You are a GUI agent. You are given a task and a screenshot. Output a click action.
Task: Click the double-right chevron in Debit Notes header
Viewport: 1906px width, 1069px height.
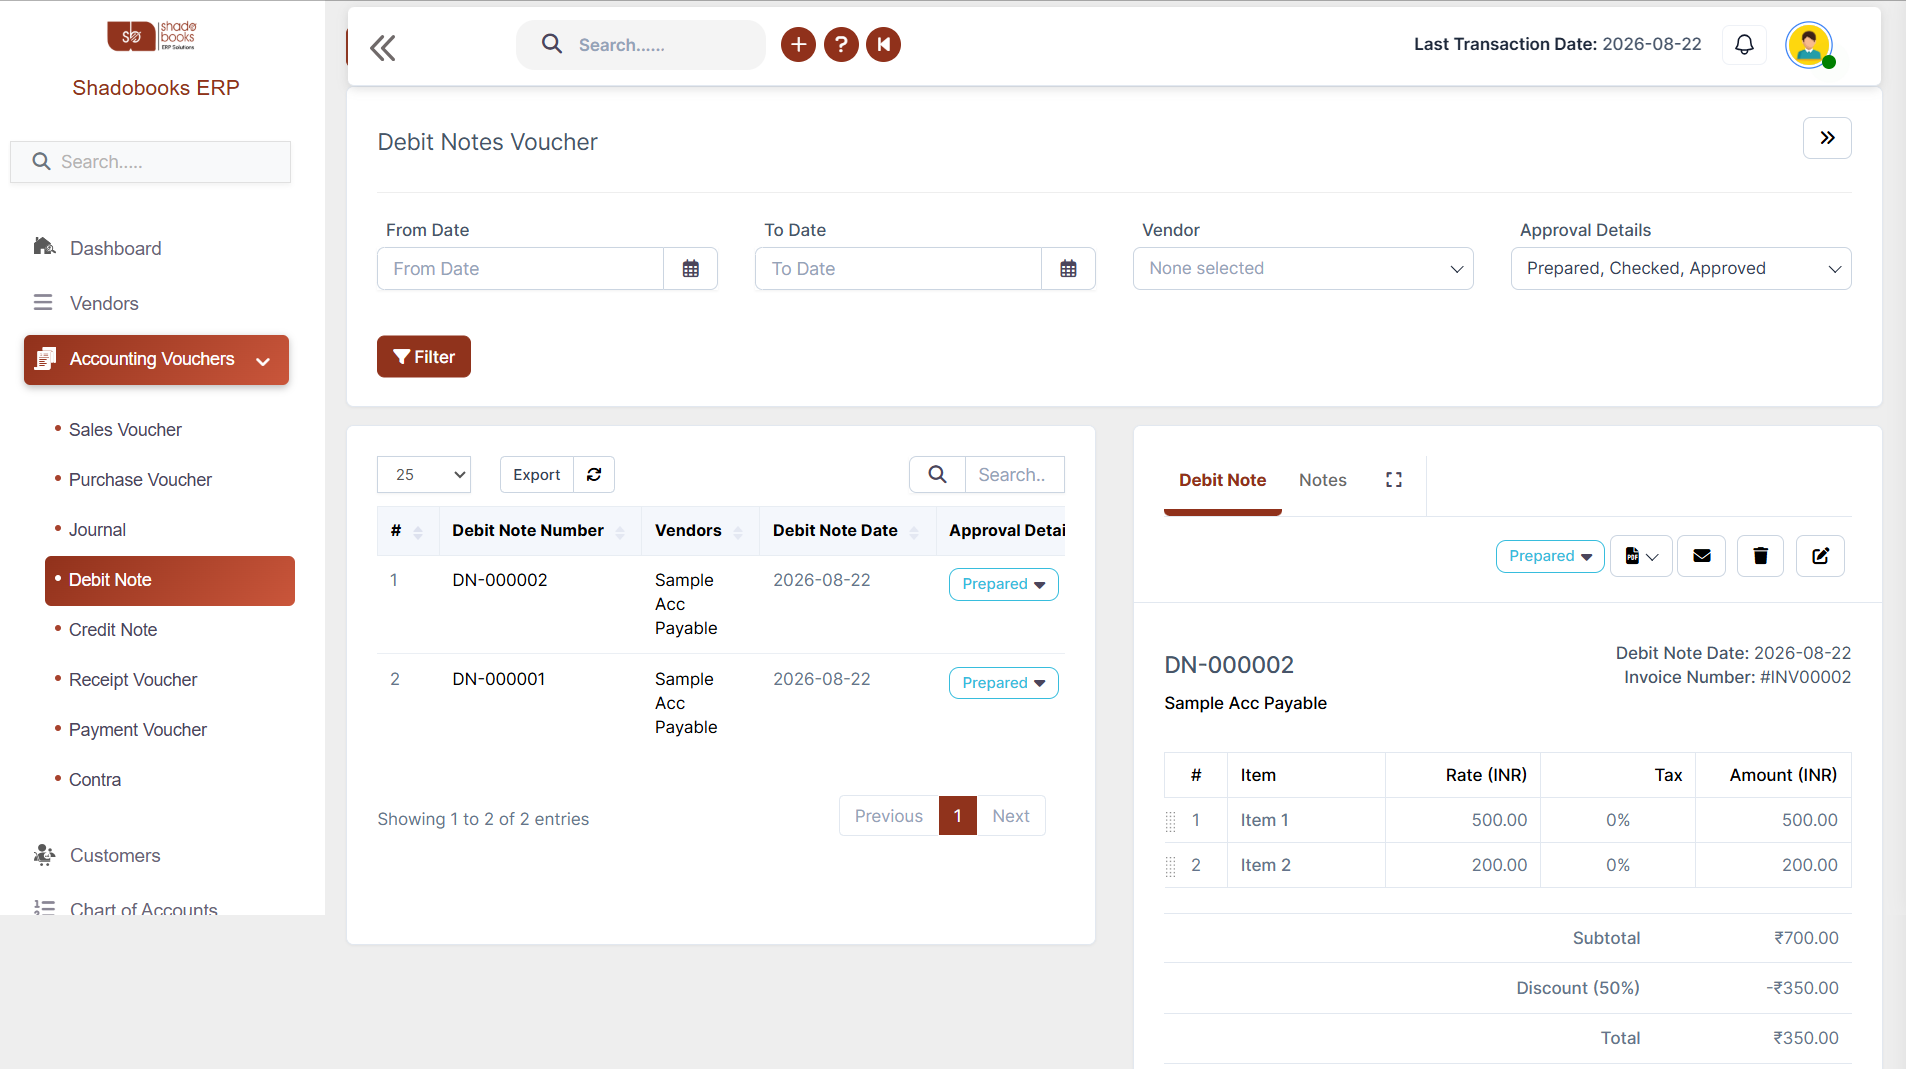pyautogui.click(x=1827, y=138)
